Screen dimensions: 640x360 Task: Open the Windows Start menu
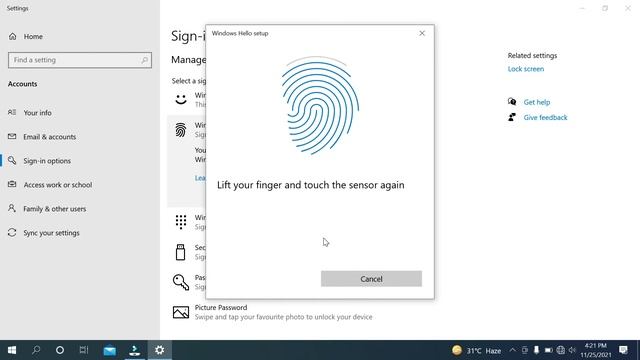[x=12, y=350]
